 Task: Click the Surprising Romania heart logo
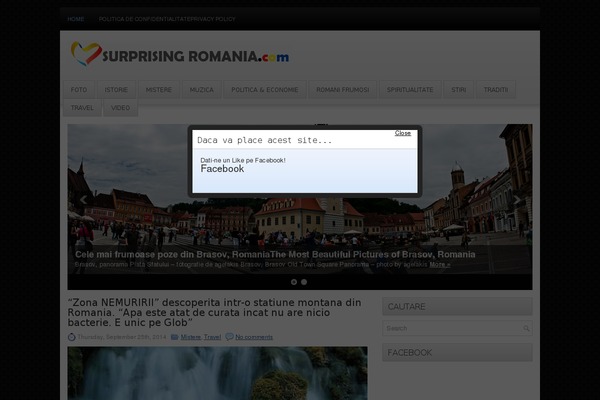pos(86,54)
